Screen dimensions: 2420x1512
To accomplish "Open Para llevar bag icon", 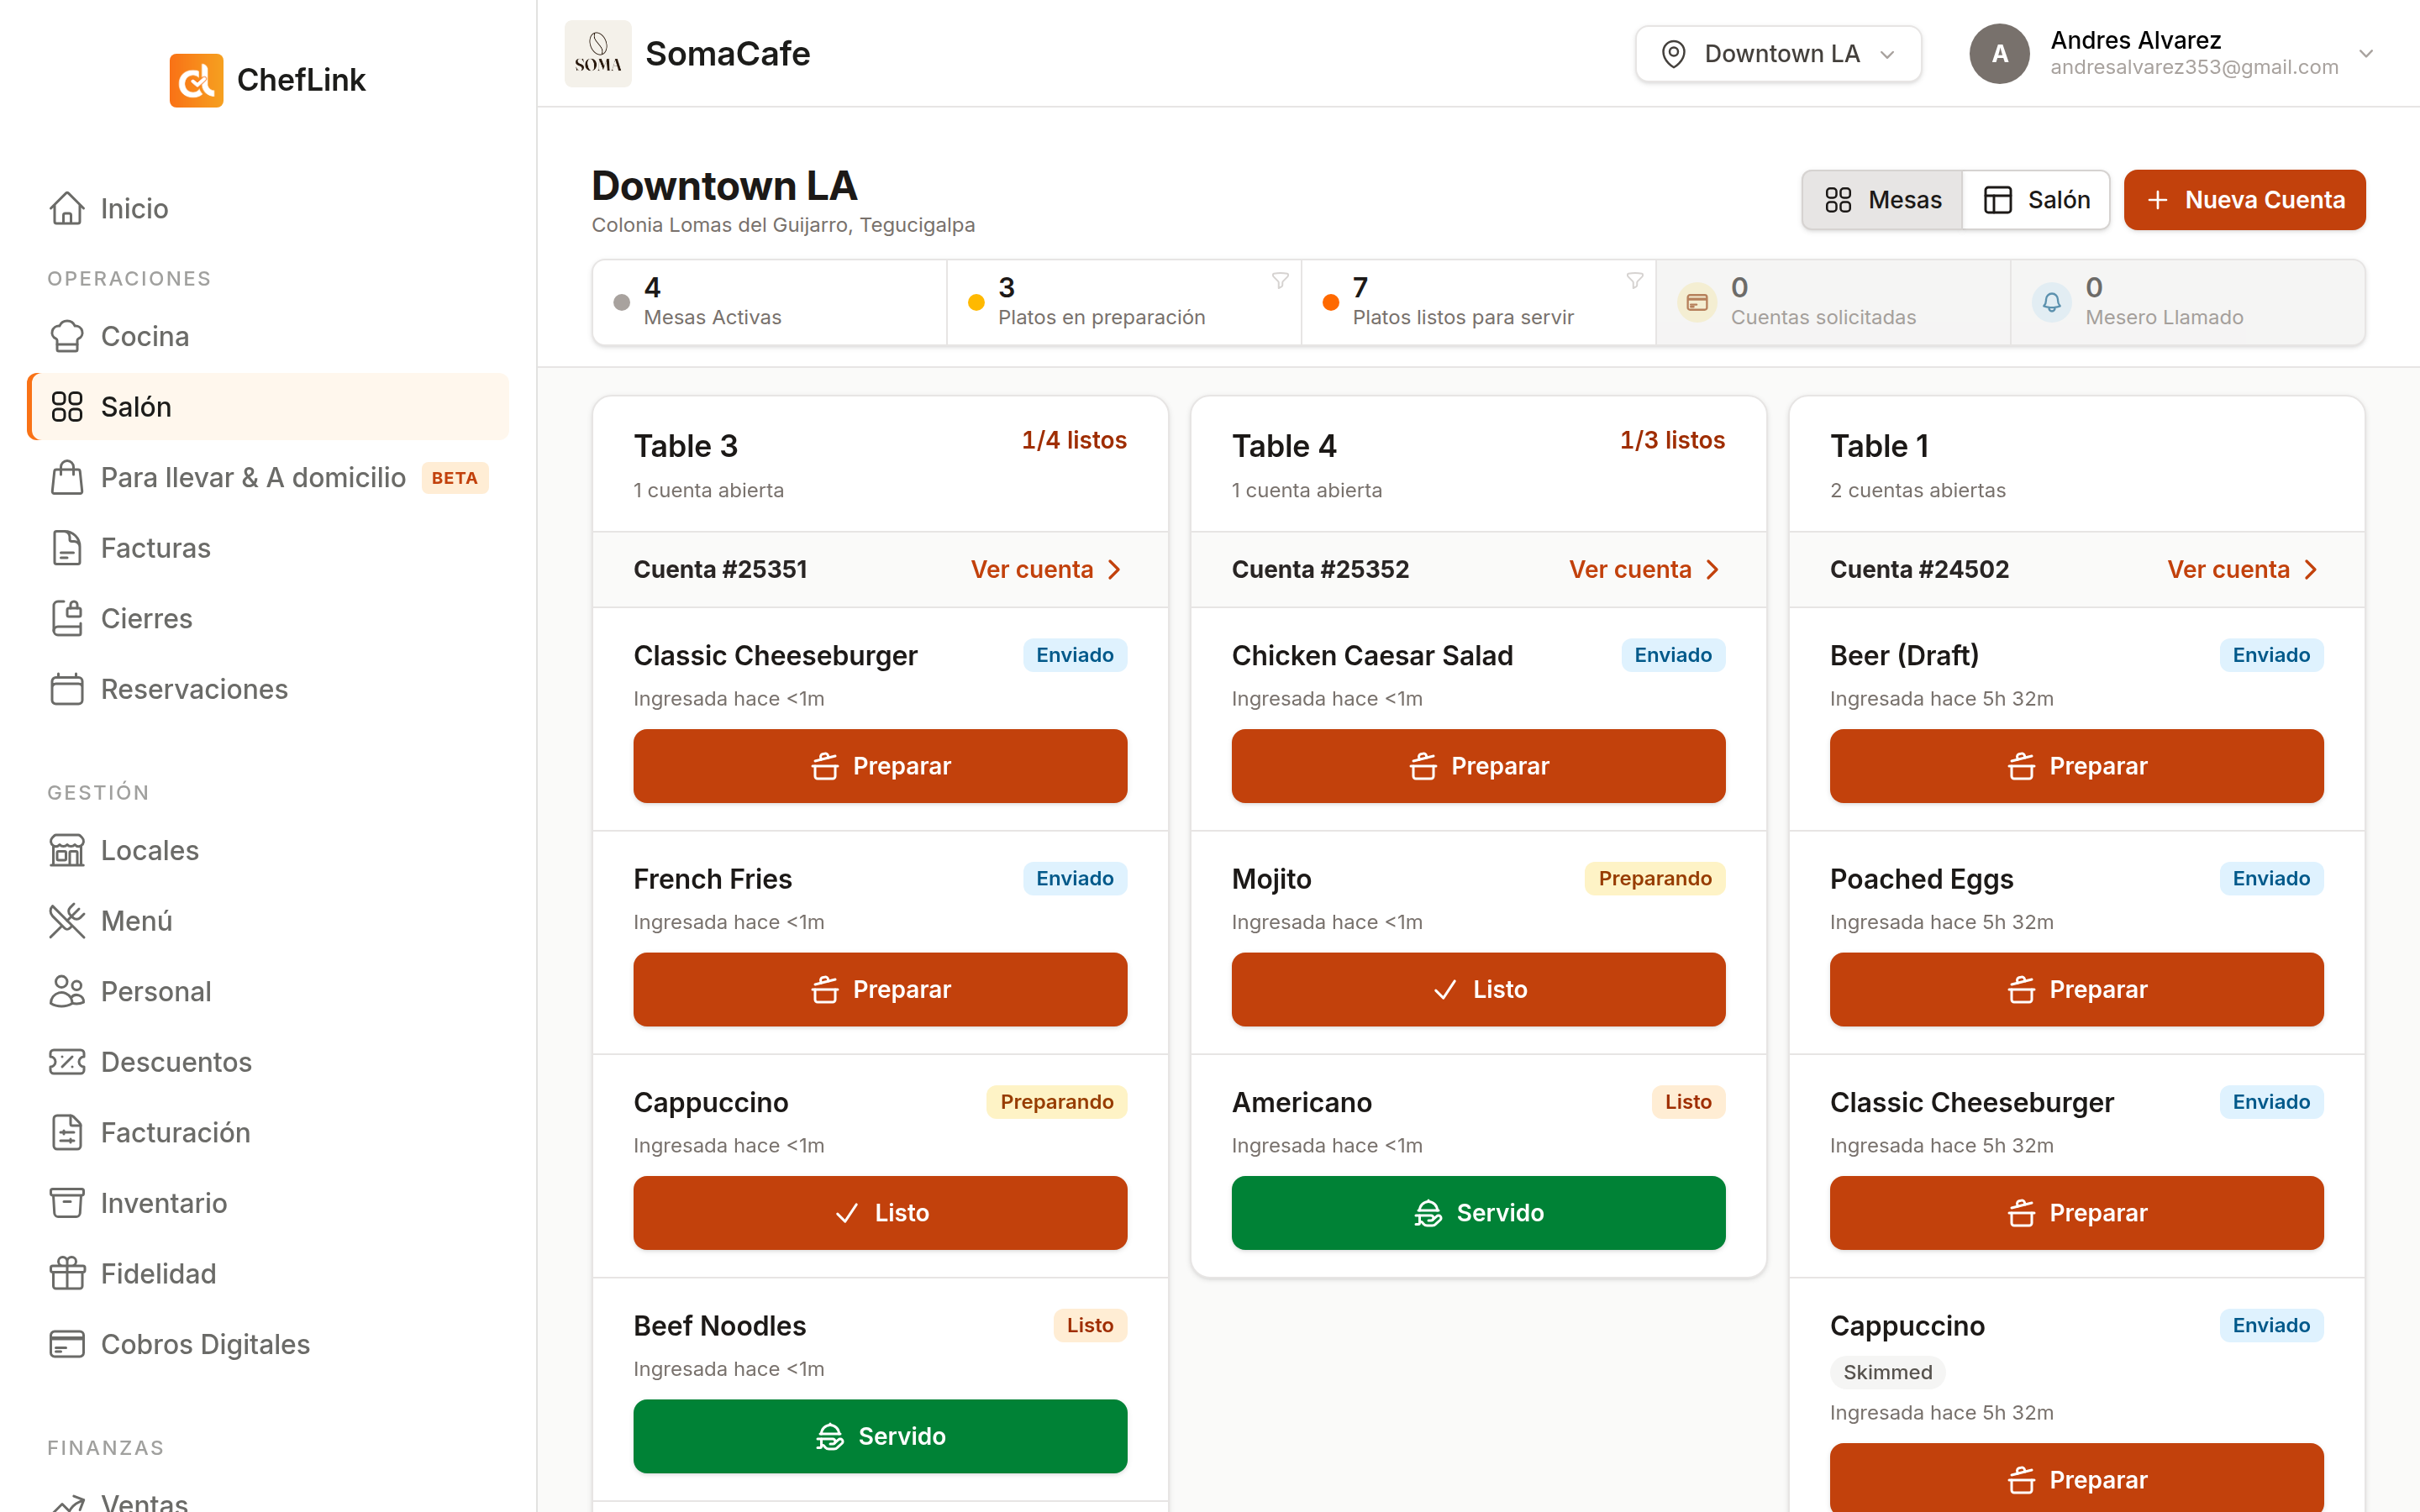I will coord(67,477).
